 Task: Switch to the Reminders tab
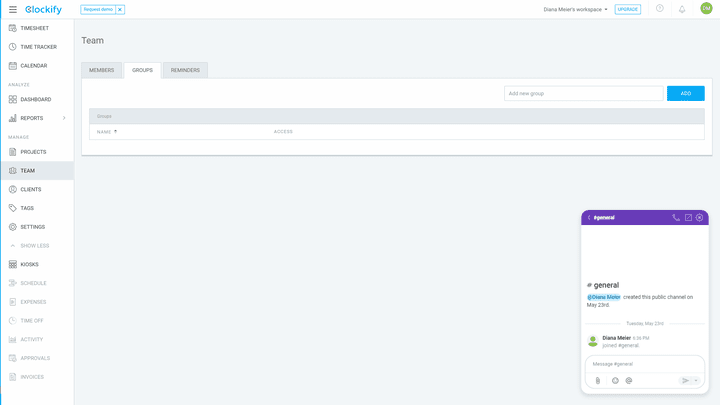[185, 70]
